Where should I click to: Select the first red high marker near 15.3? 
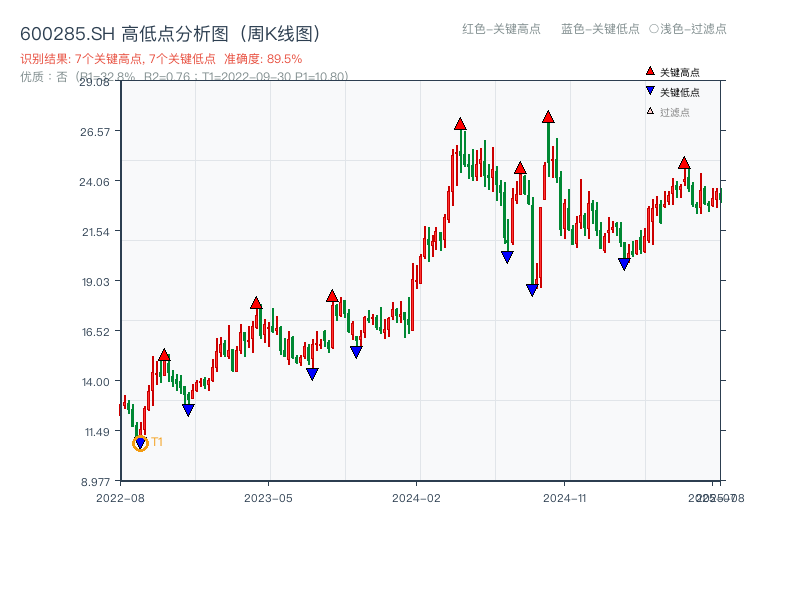[164, 355]
